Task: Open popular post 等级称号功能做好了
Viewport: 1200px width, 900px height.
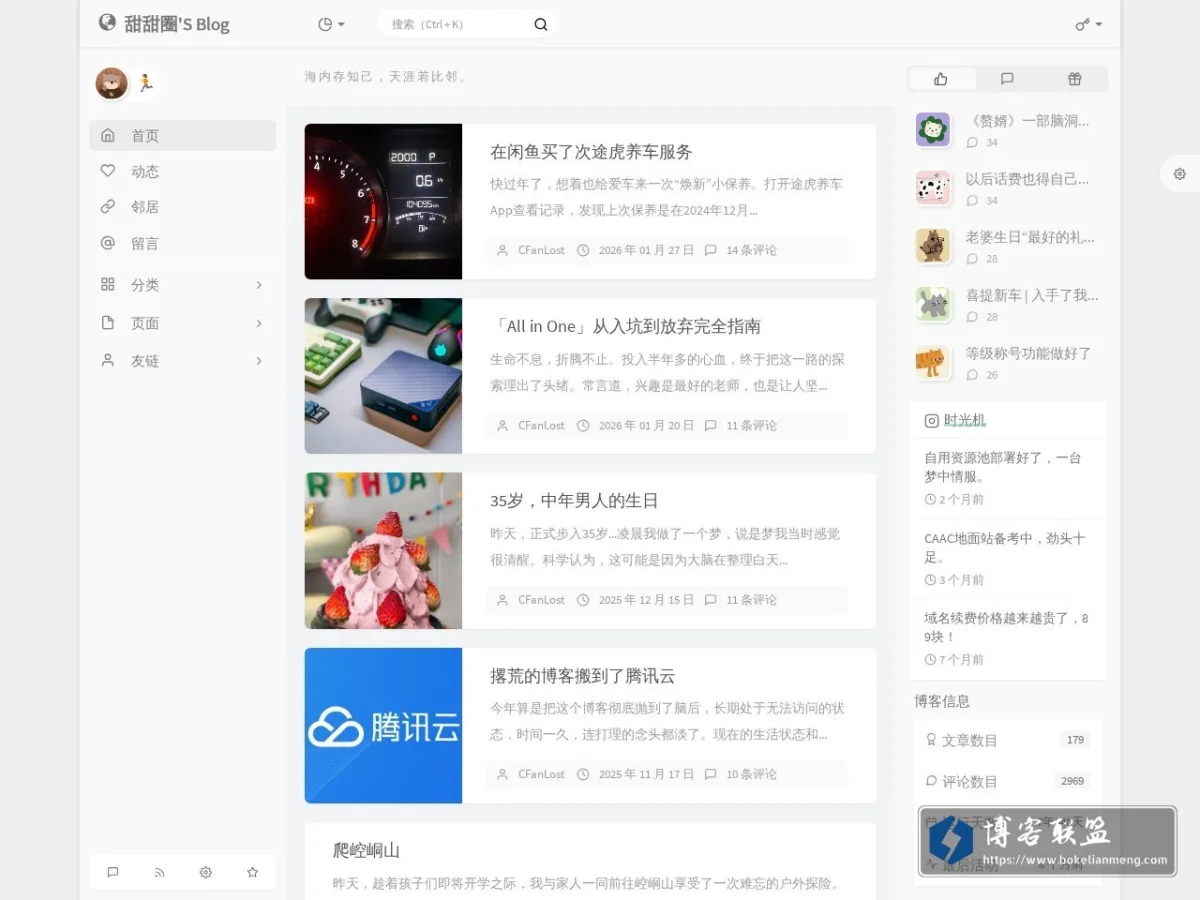Action: (x=1028, y=353)
